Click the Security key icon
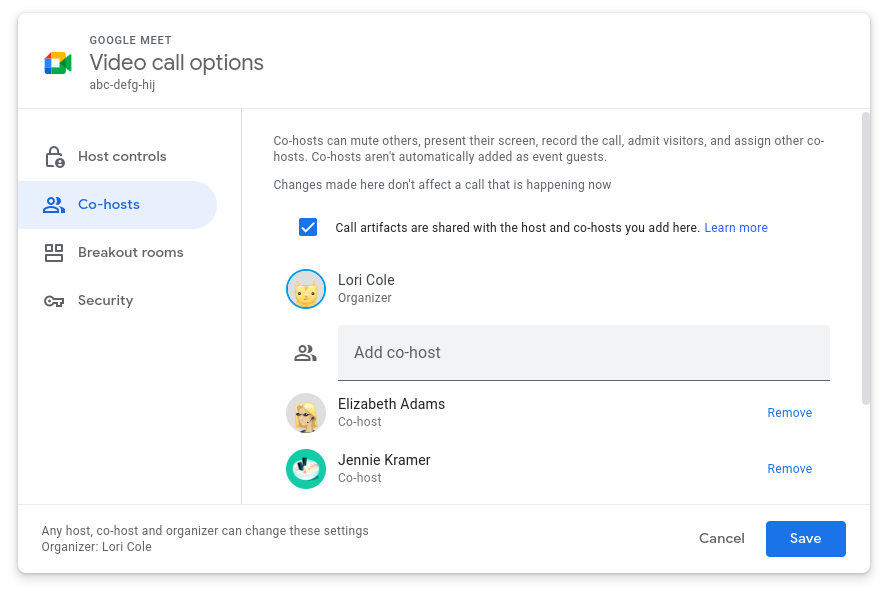The width and height of the screenshot is (888, 591). pos(54,301)
